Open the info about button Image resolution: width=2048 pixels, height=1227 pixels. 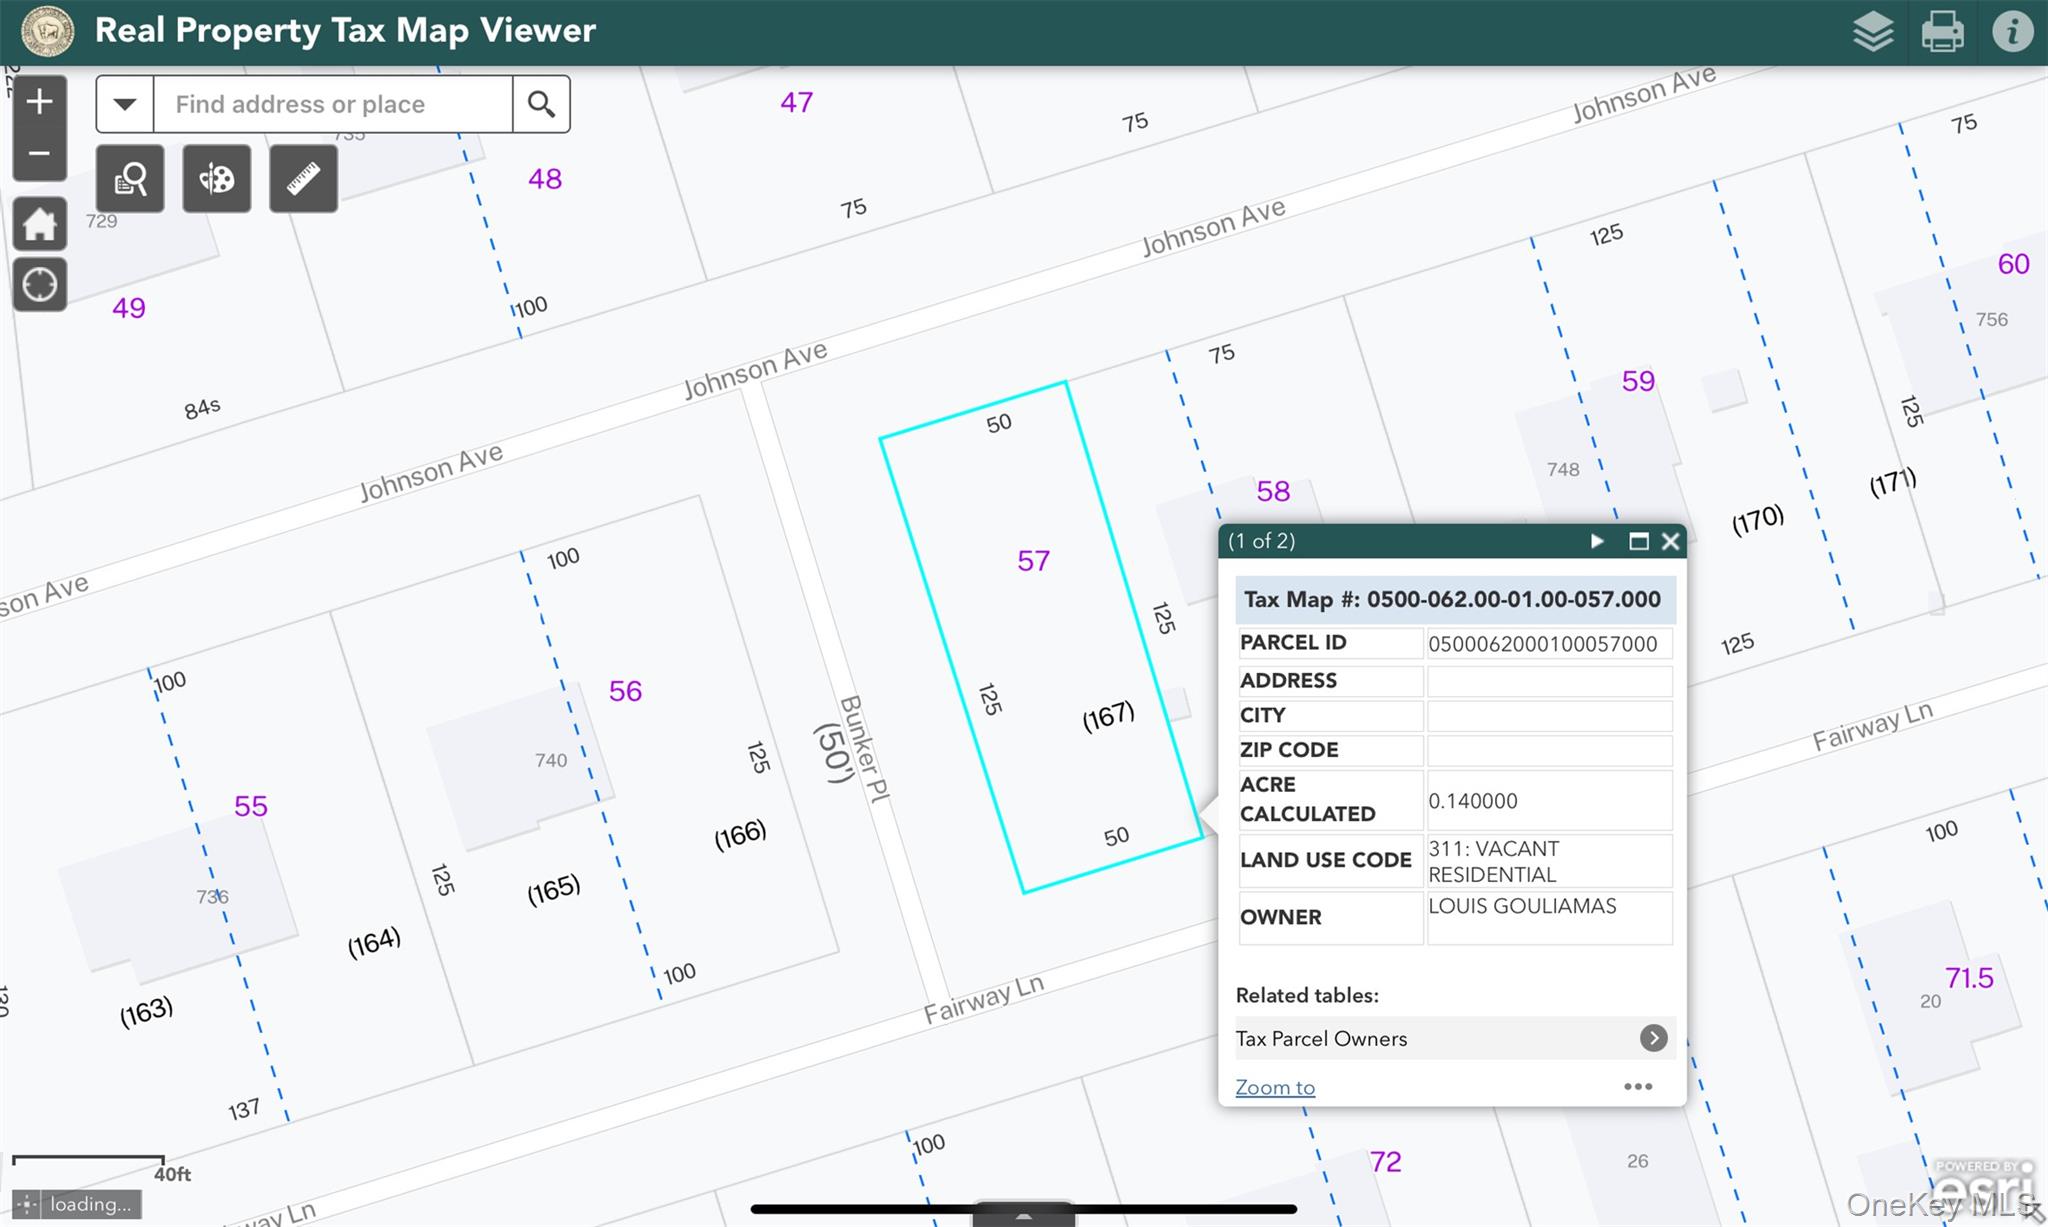point(2012,32)
